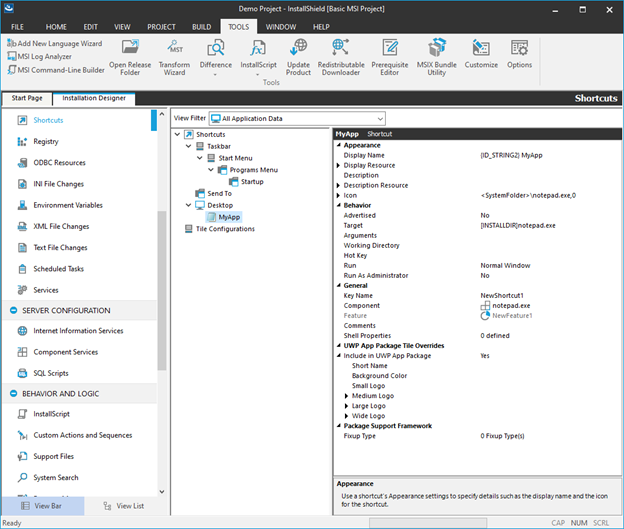Open ODBC Resources view

(x=59, y=162)
